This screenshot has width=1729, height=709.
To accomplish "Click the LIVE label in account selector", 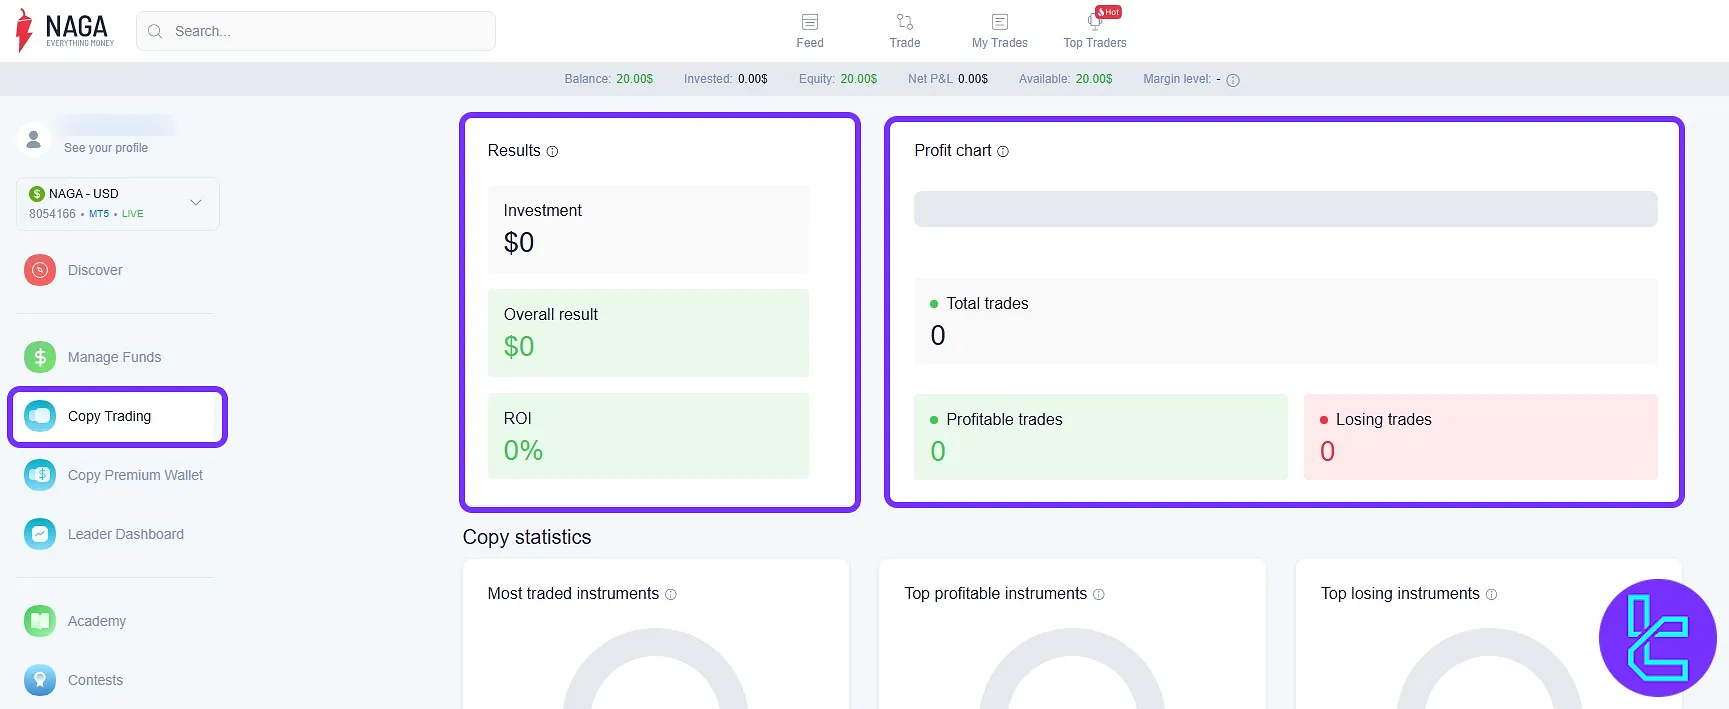I will pos(133,214).
